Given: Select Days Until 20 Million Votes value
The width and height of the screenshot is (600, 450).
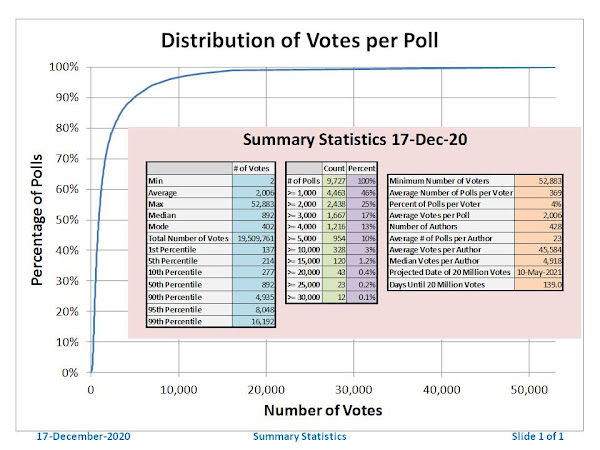Looking at the screenshot, I should coord(538,285).
